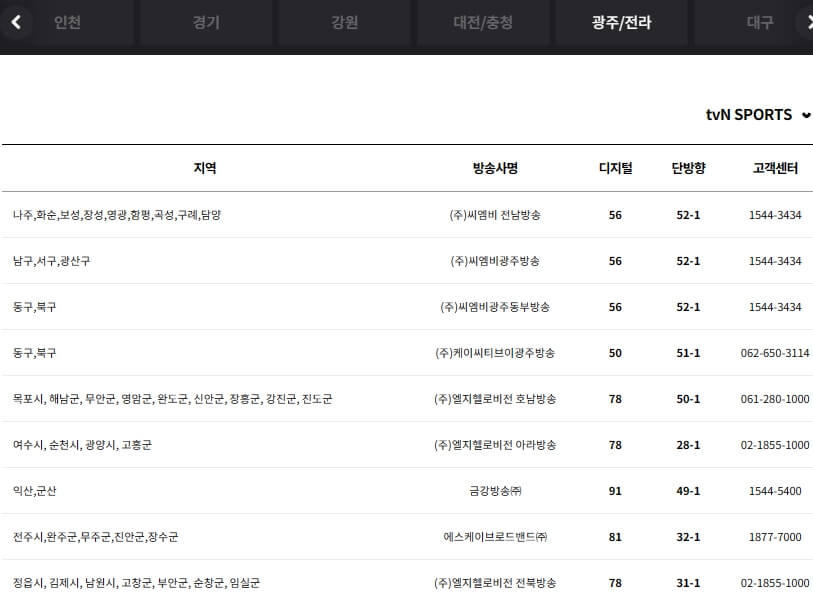Viewport: 813px width, 605px height.
Task: Click (주)케이씨티브이광주방송 broadcaster name
Action: click(x=495, y=353)
